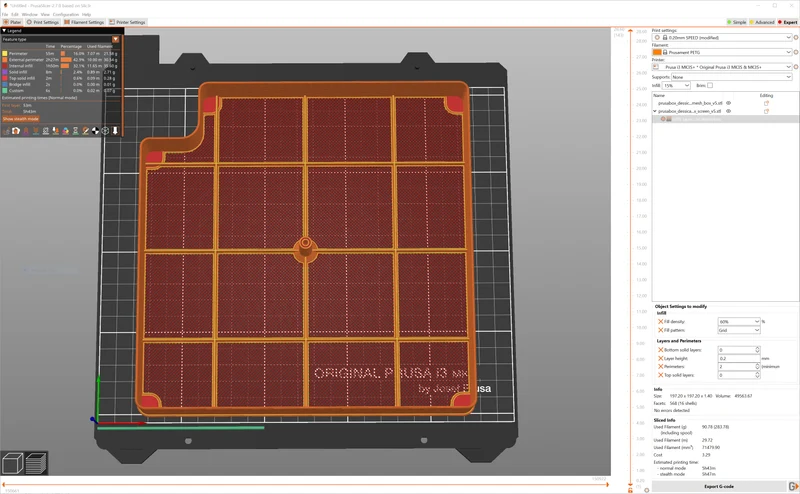800x494 pixels.
Task: Collapse the Legend panel triangle
Action: pos(4,31)
